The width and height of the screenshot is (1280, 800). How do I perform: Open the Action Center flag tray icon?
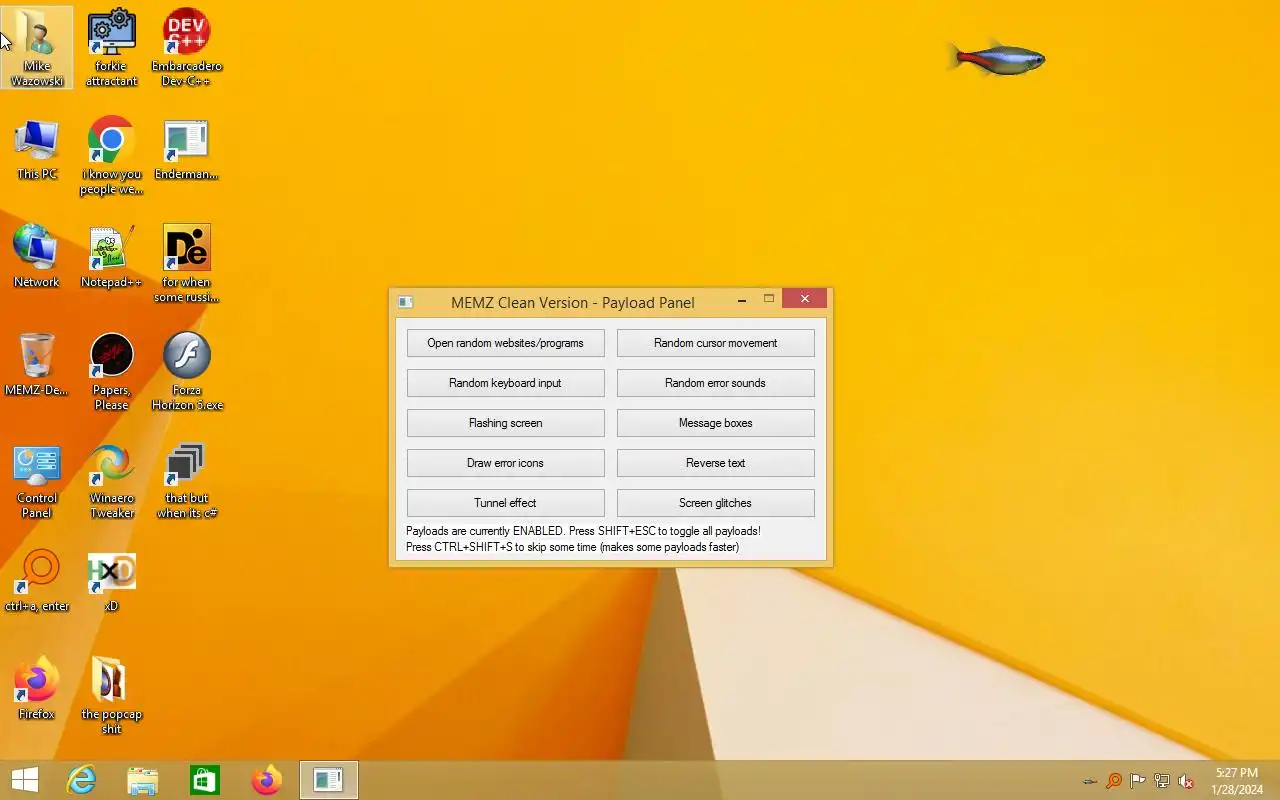click(1138, 781)
